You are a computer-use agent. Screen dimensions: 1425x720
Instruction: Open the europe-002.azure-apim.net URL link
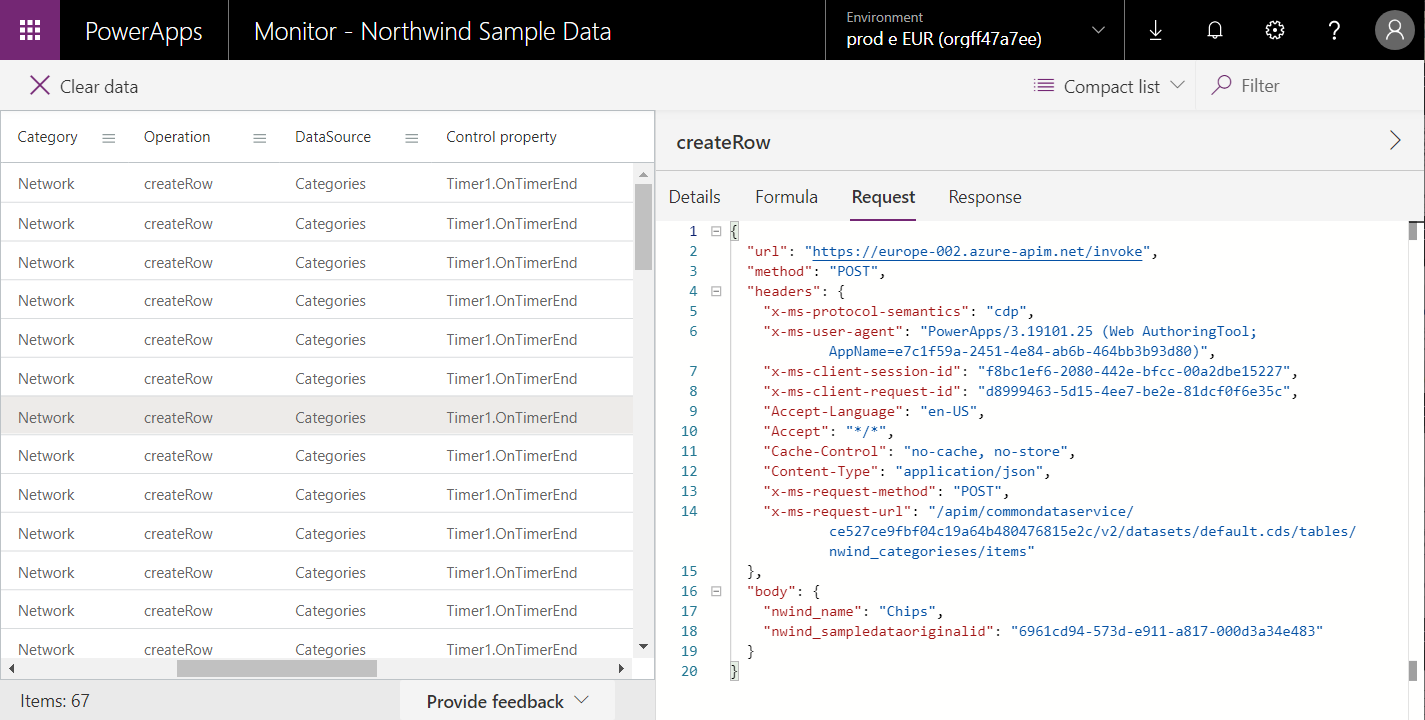(x=976, y=251)
